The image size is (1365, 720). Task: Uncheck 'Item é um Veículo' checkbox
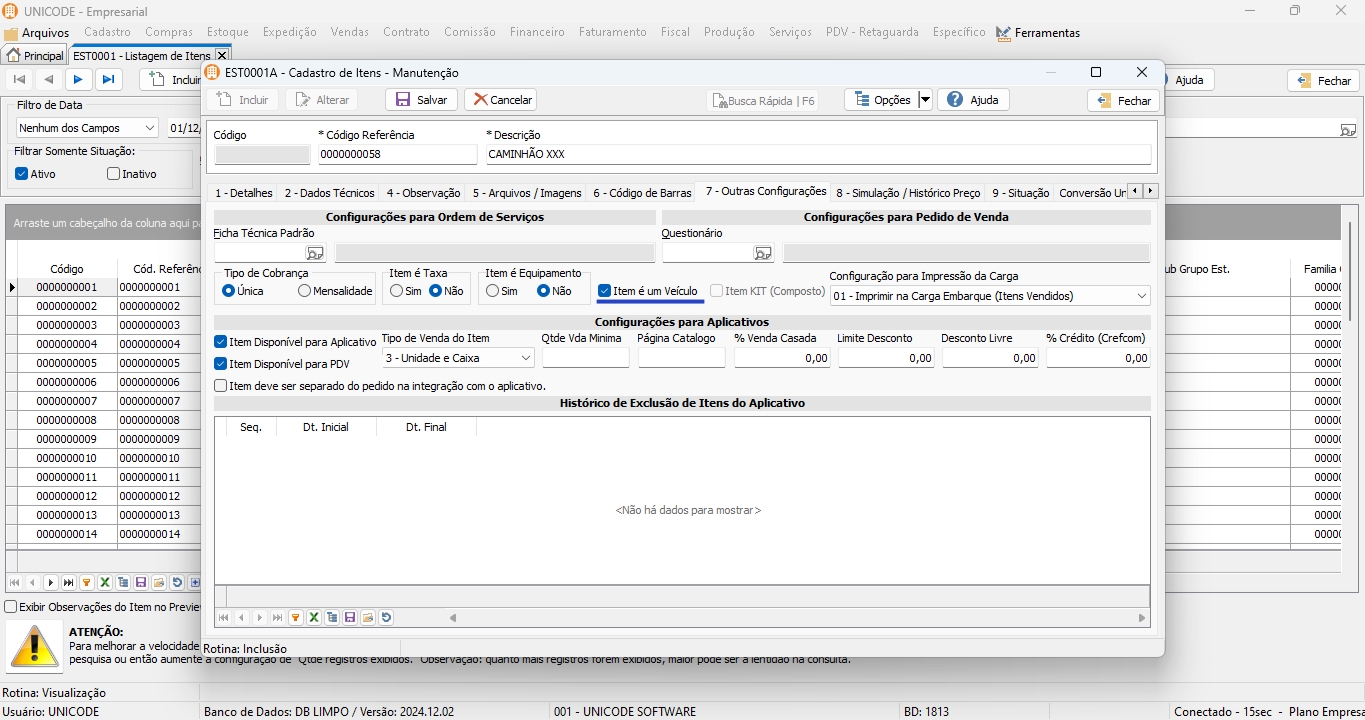604,291
